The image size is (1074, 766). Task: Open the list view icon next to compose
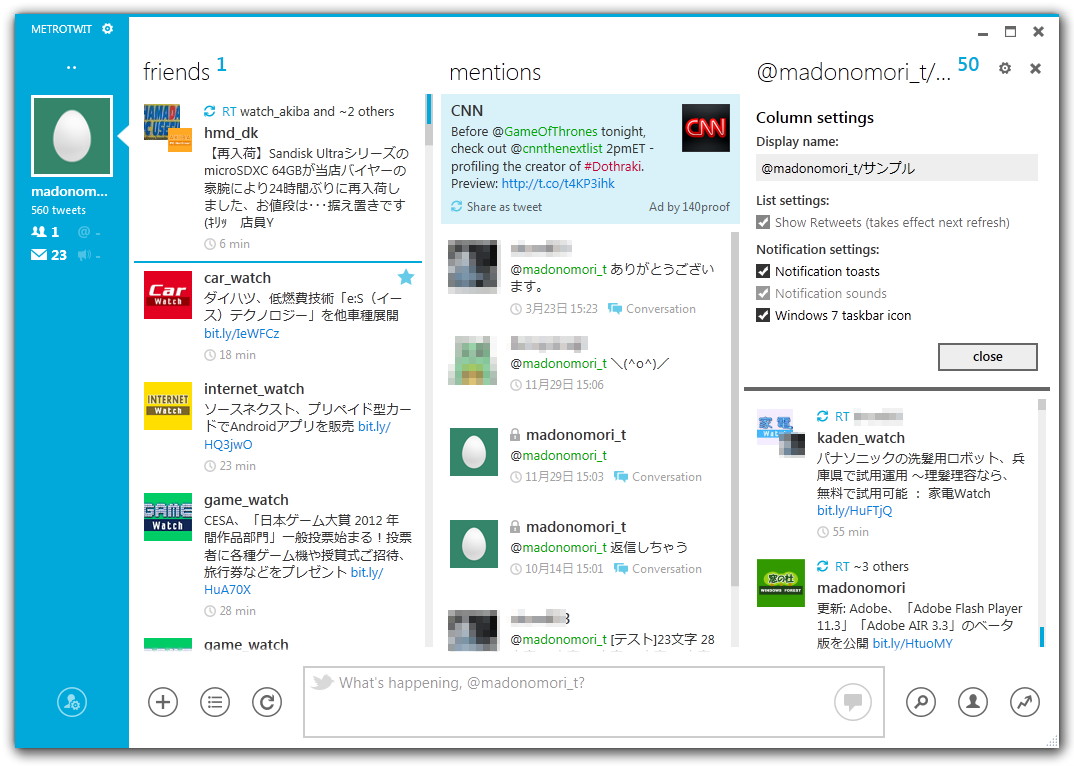tap(215, 702)
